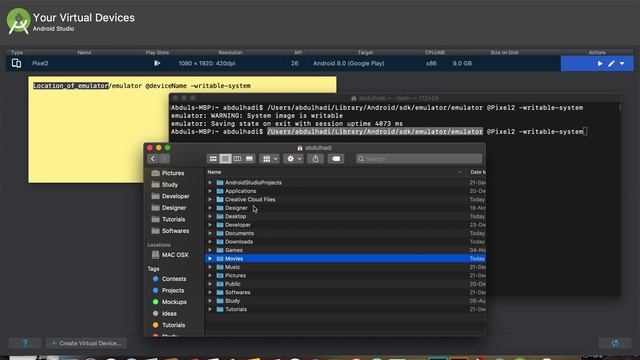This screenshot has width=640, height=360.
Task: Select the Games folder row
Action: (345, 250)
